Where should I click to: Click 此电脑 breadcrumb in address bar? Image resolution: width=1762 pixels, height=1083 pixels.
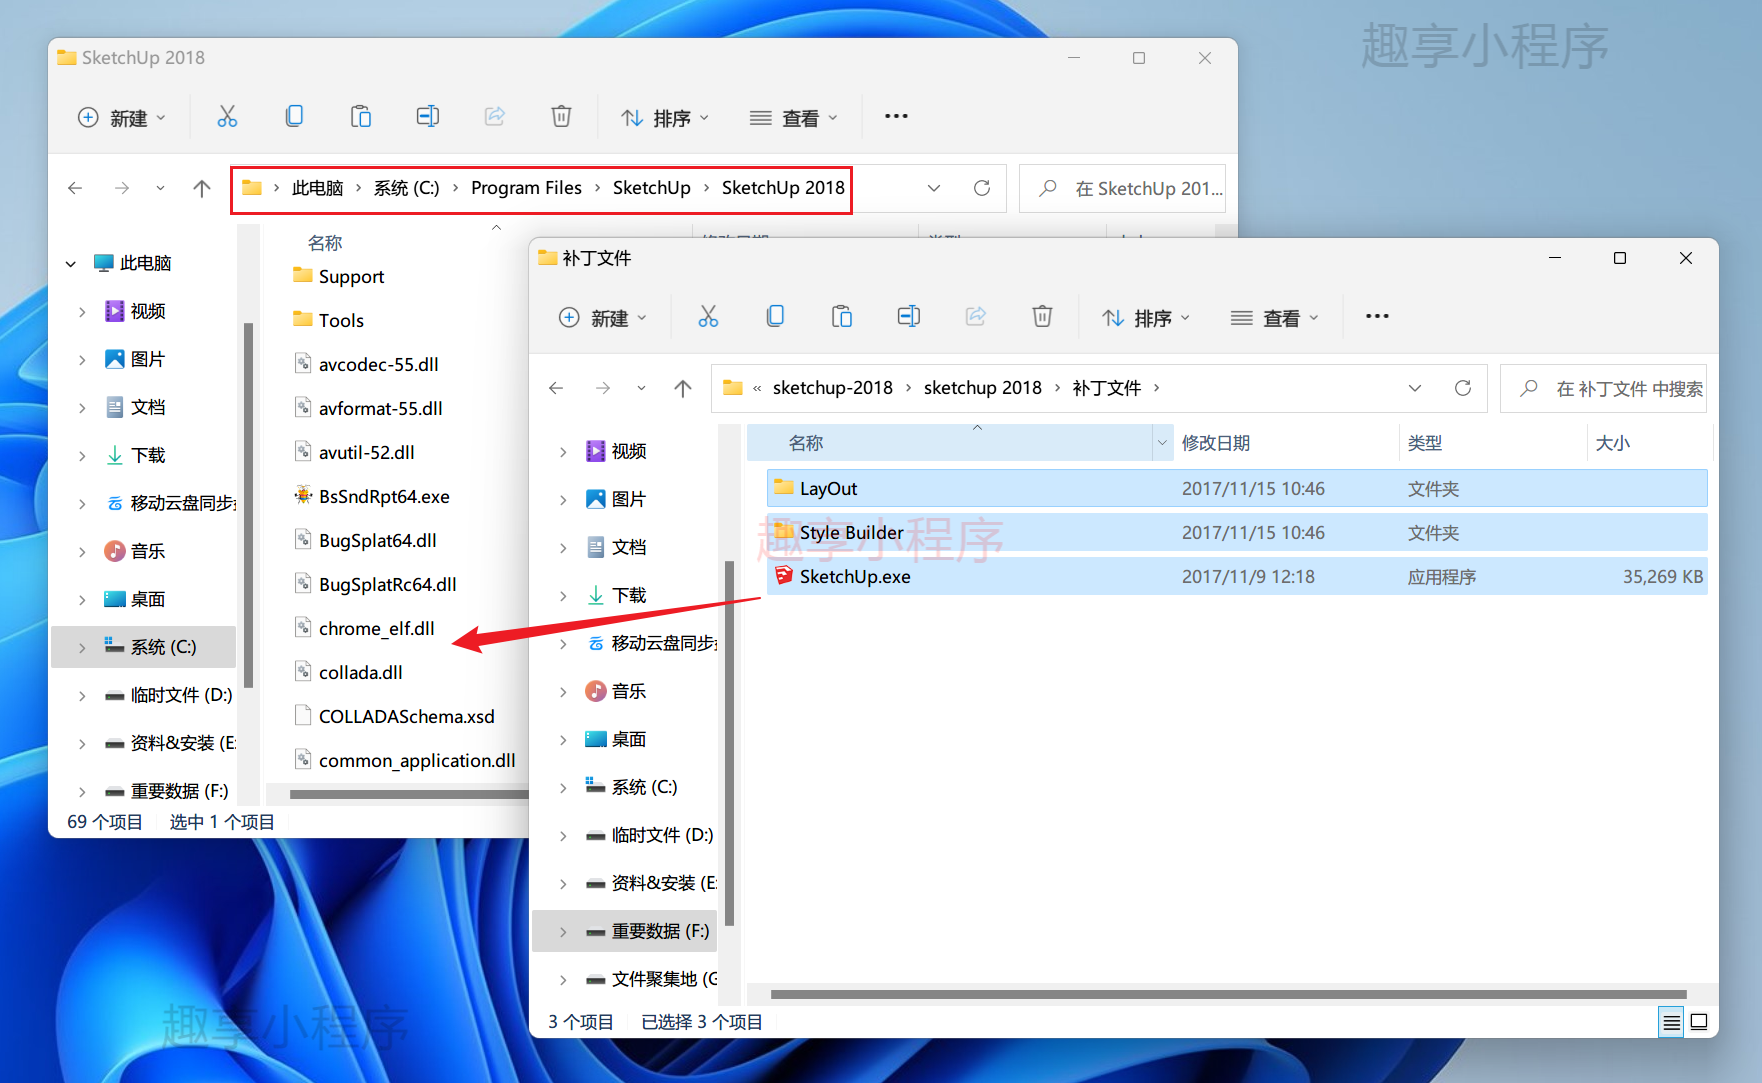tap(317, 188)
